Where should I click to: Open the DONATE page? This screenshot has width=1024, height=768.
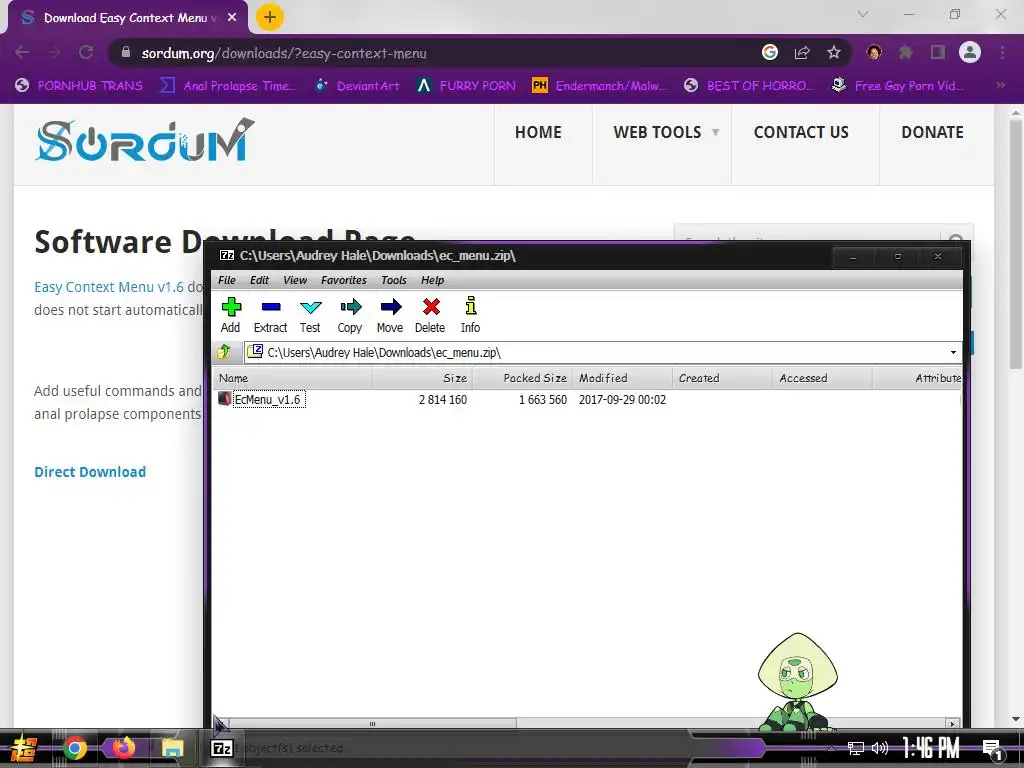933,133
